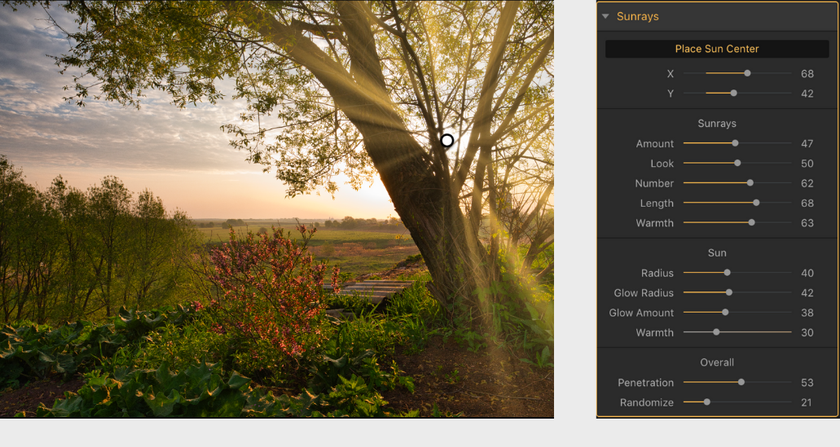
Task: Select the Sun Radius value 40
Action: 807,273
